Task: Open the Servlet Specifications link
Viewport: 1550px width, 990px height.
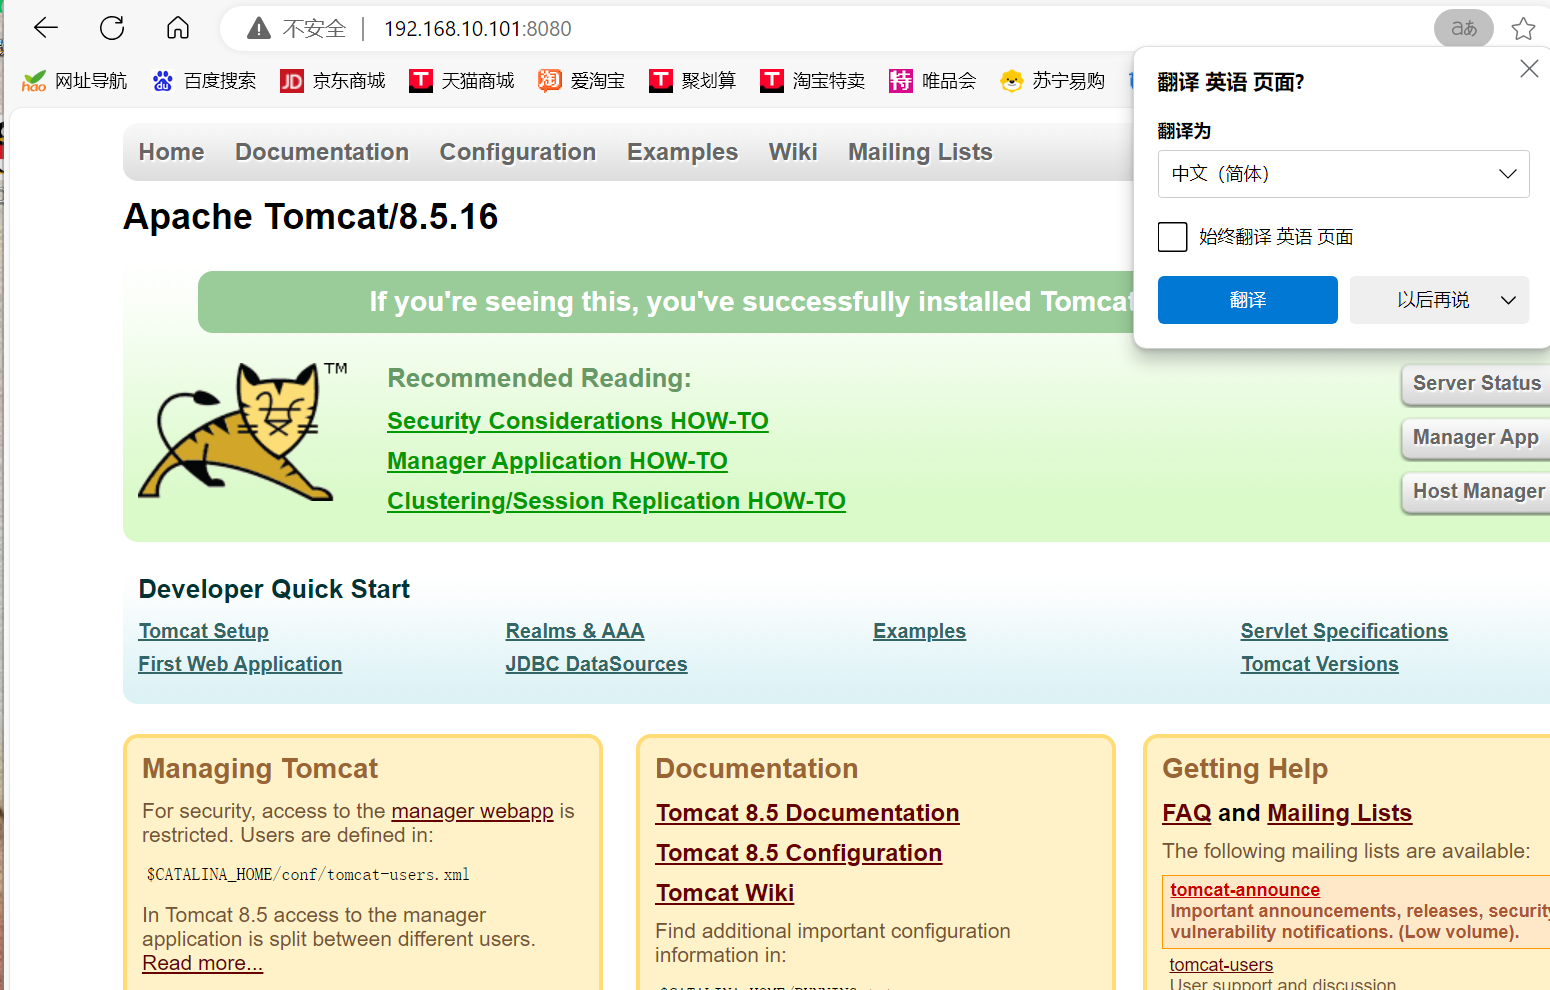Action: point(1344,631)
